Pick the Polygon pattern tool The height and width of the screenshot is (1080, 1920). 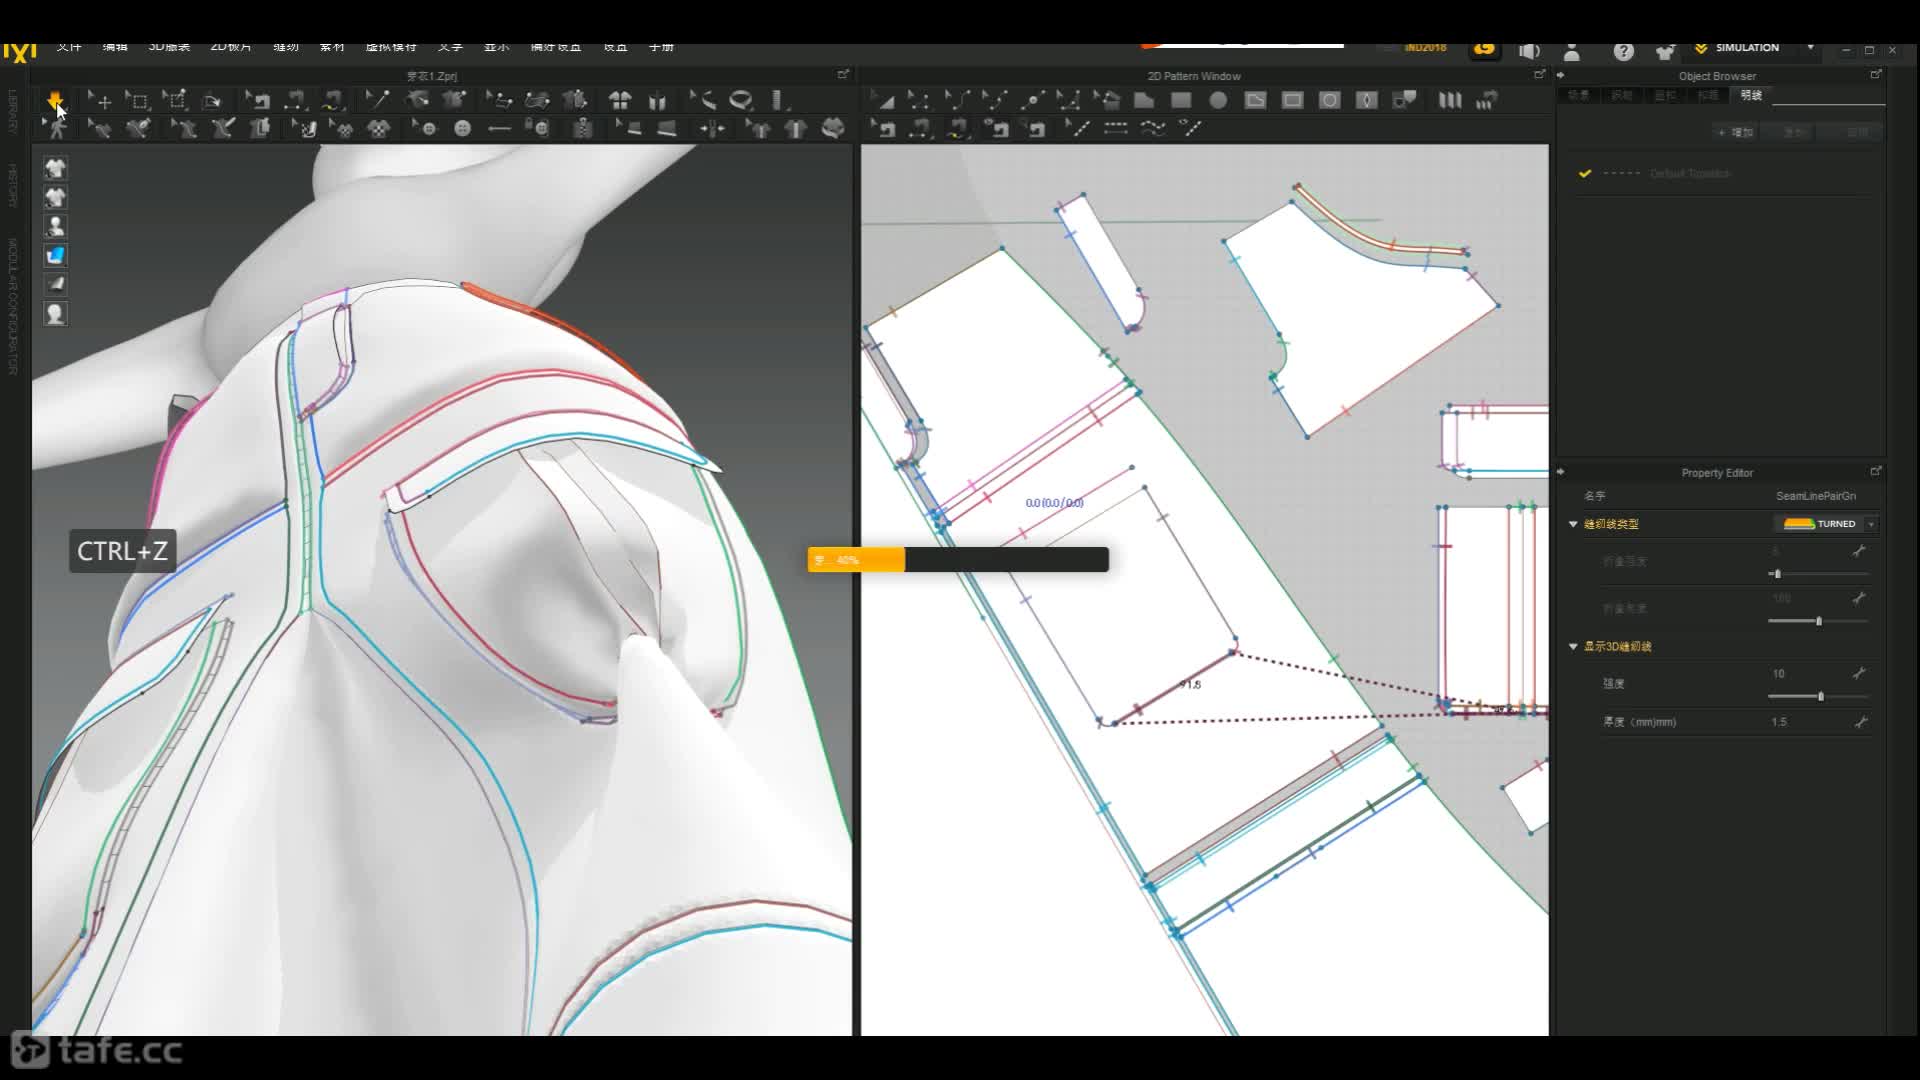click(x=1144, y=100)
